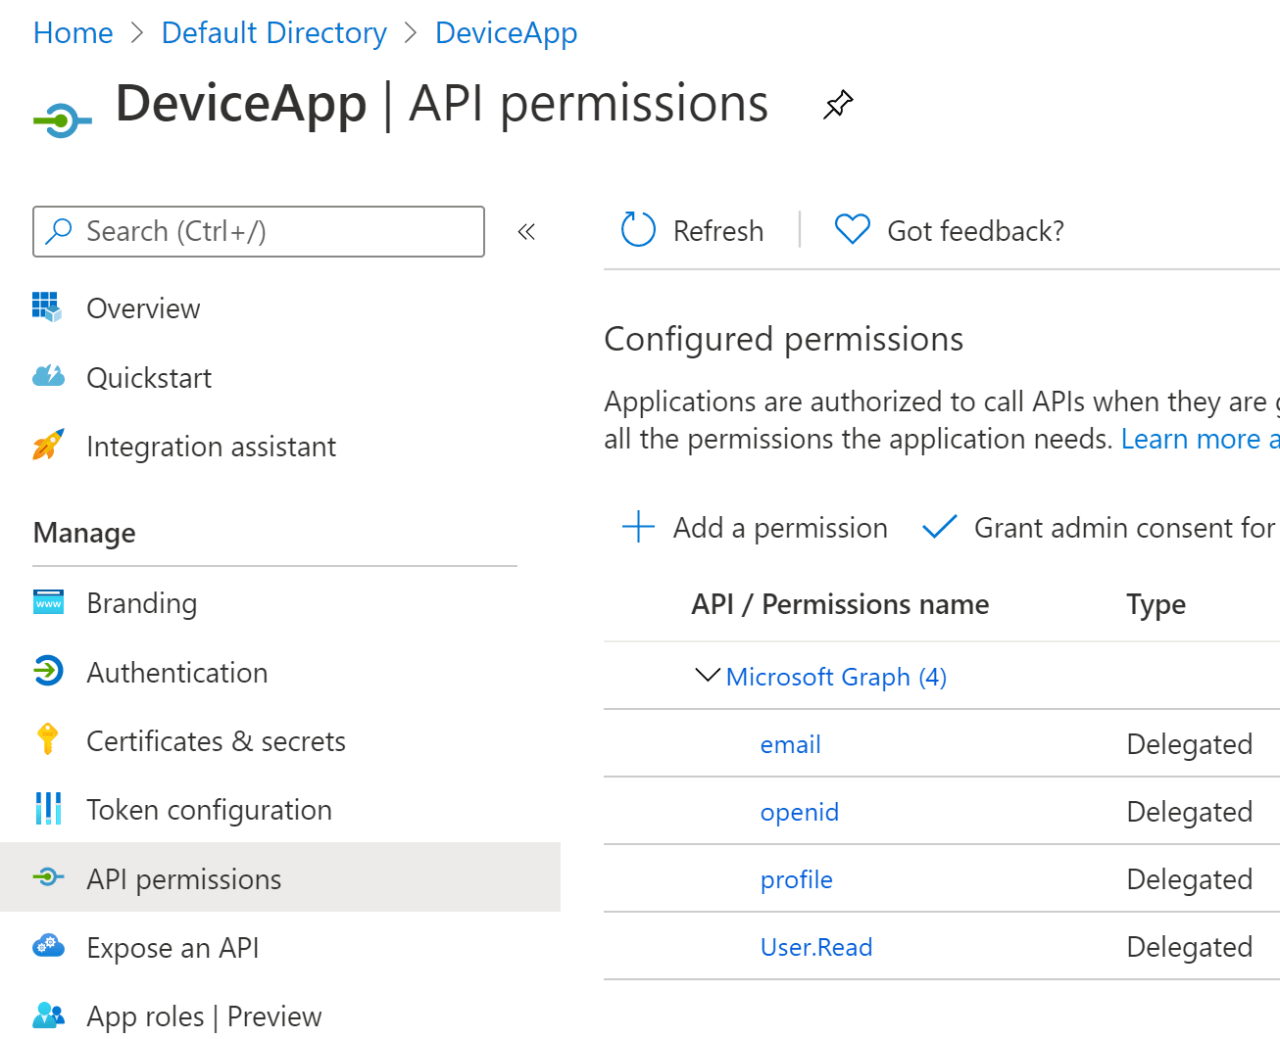Refresh the configured permissions list
This screenshot has height=1039, width=1280.
pos(691,230)
